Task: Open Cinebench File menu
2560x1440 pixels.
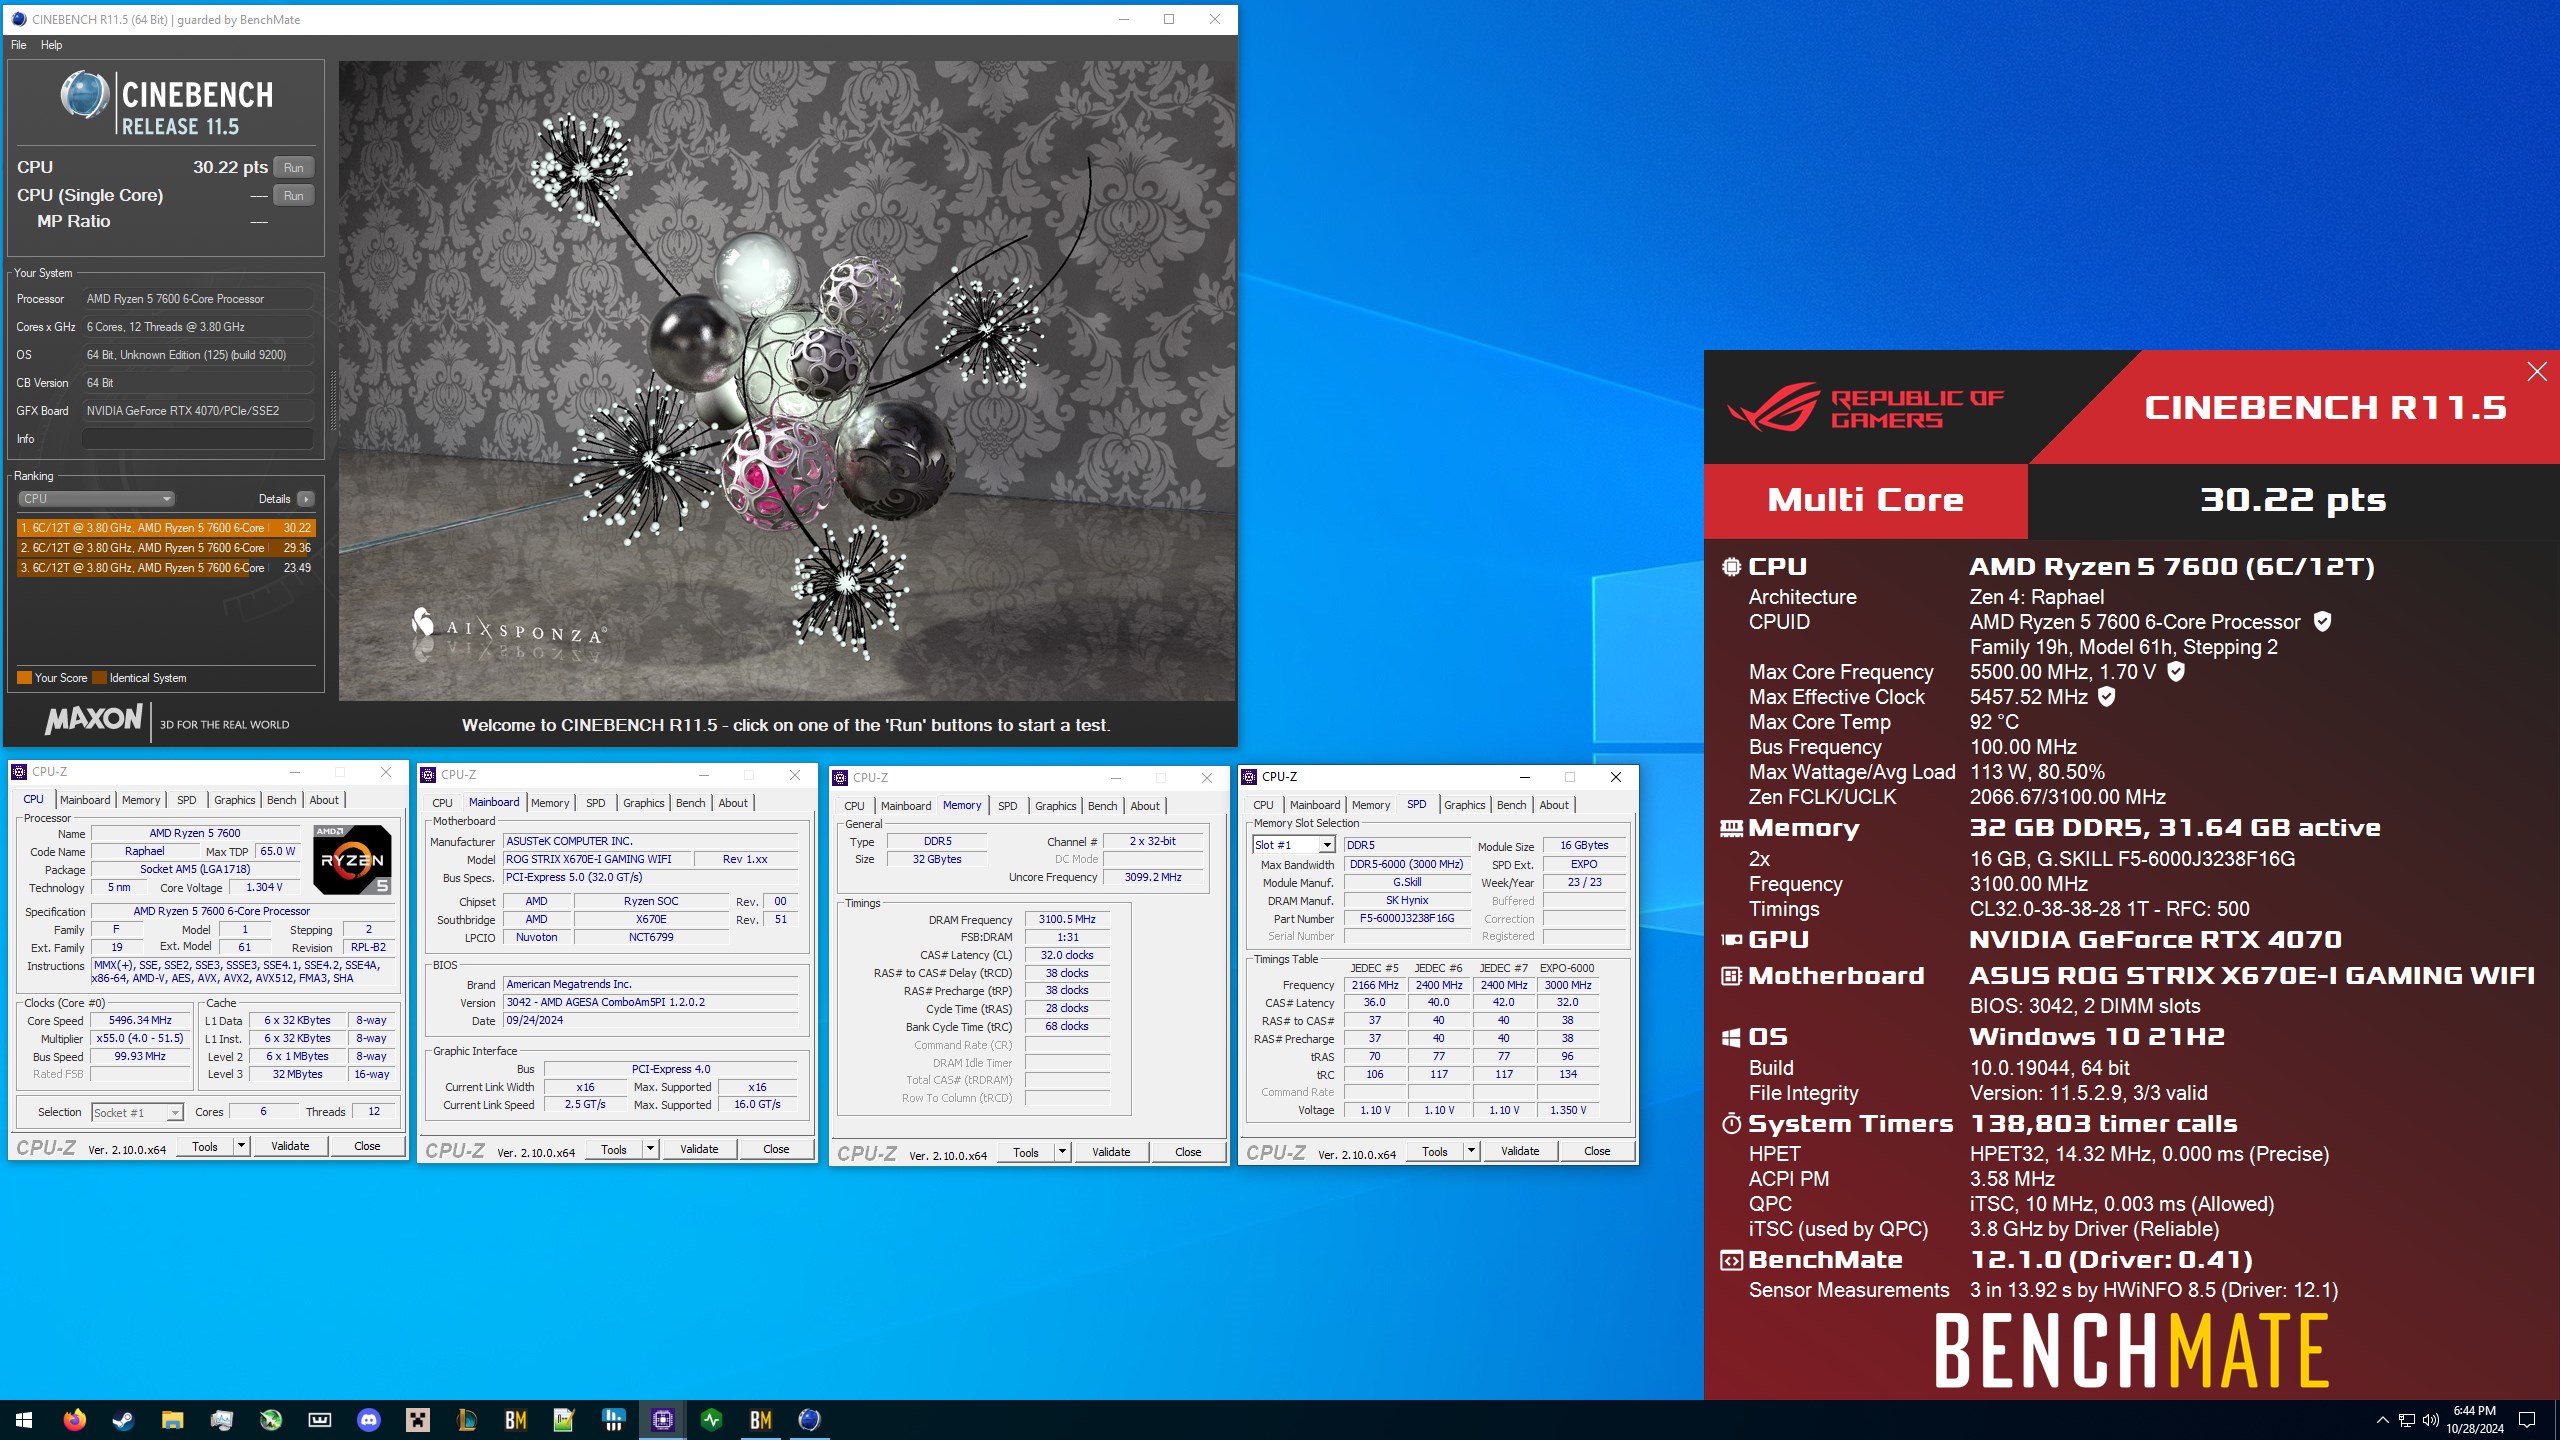Action: [x=19, y=45]
